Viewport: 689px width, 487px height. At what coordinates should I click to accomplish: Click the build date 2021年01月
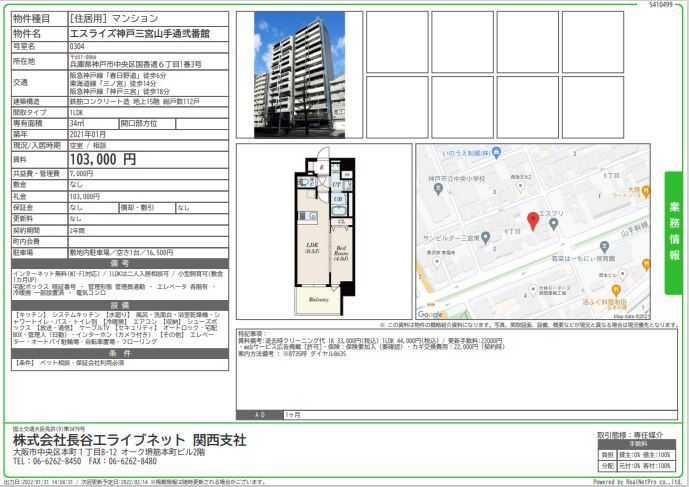87,134
